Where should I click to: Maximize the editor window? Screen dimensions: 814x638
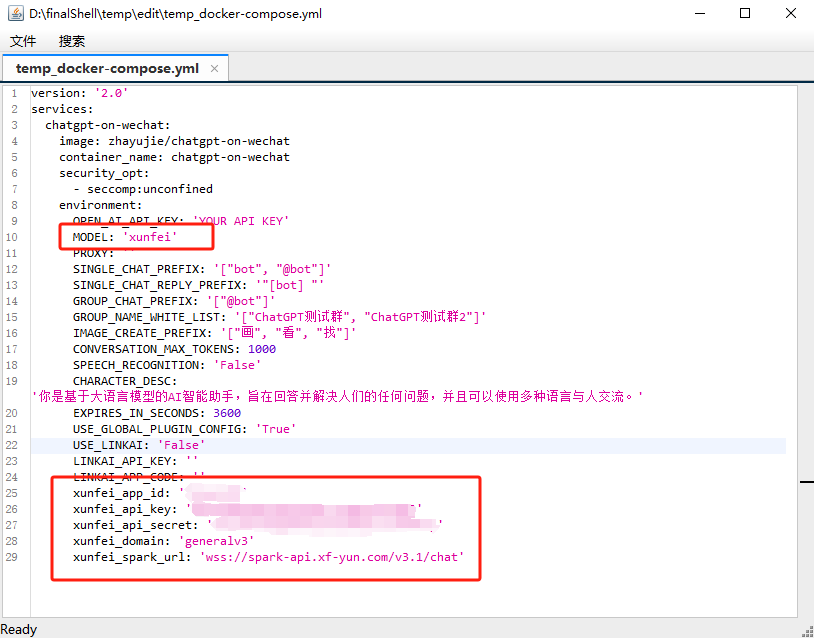coord(745,14)
